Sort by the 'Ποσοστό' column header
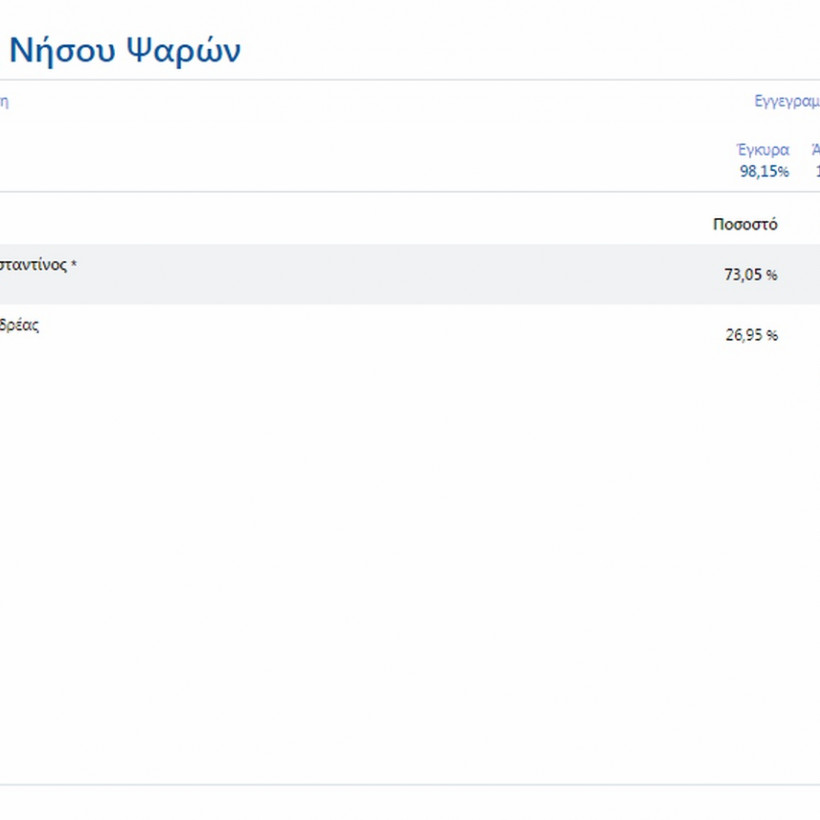This screenshot has height=820, width=820. (745, 224)
